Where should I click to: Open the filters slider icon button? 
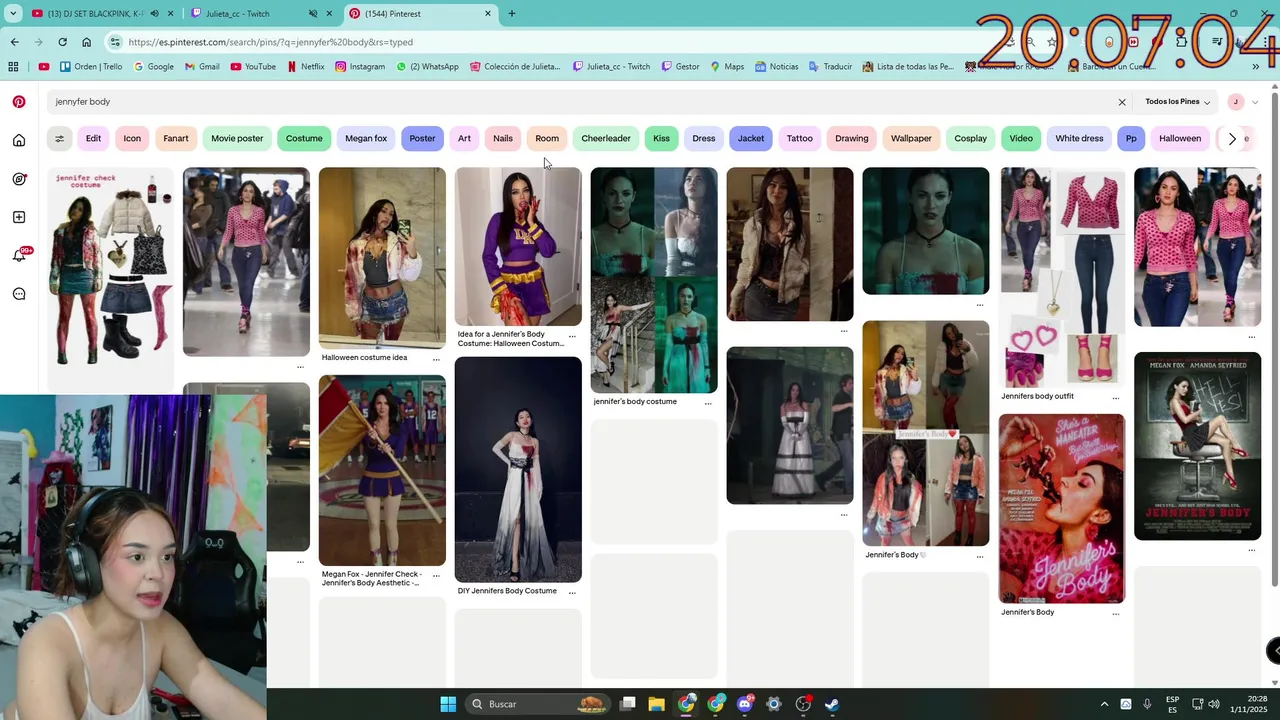click(x=59, y=138)
